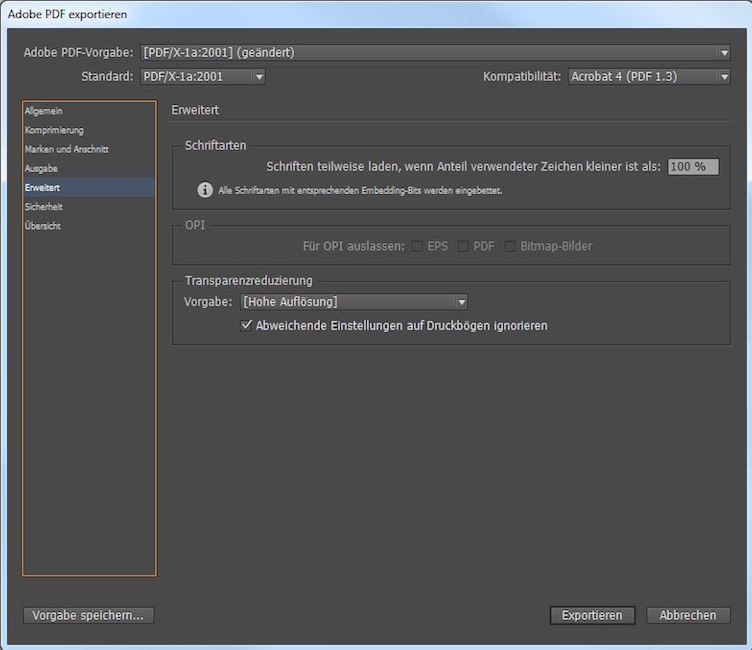The image size is (752, 650).
Task: Select Erweitert in the sidebar
Action: 88,188
